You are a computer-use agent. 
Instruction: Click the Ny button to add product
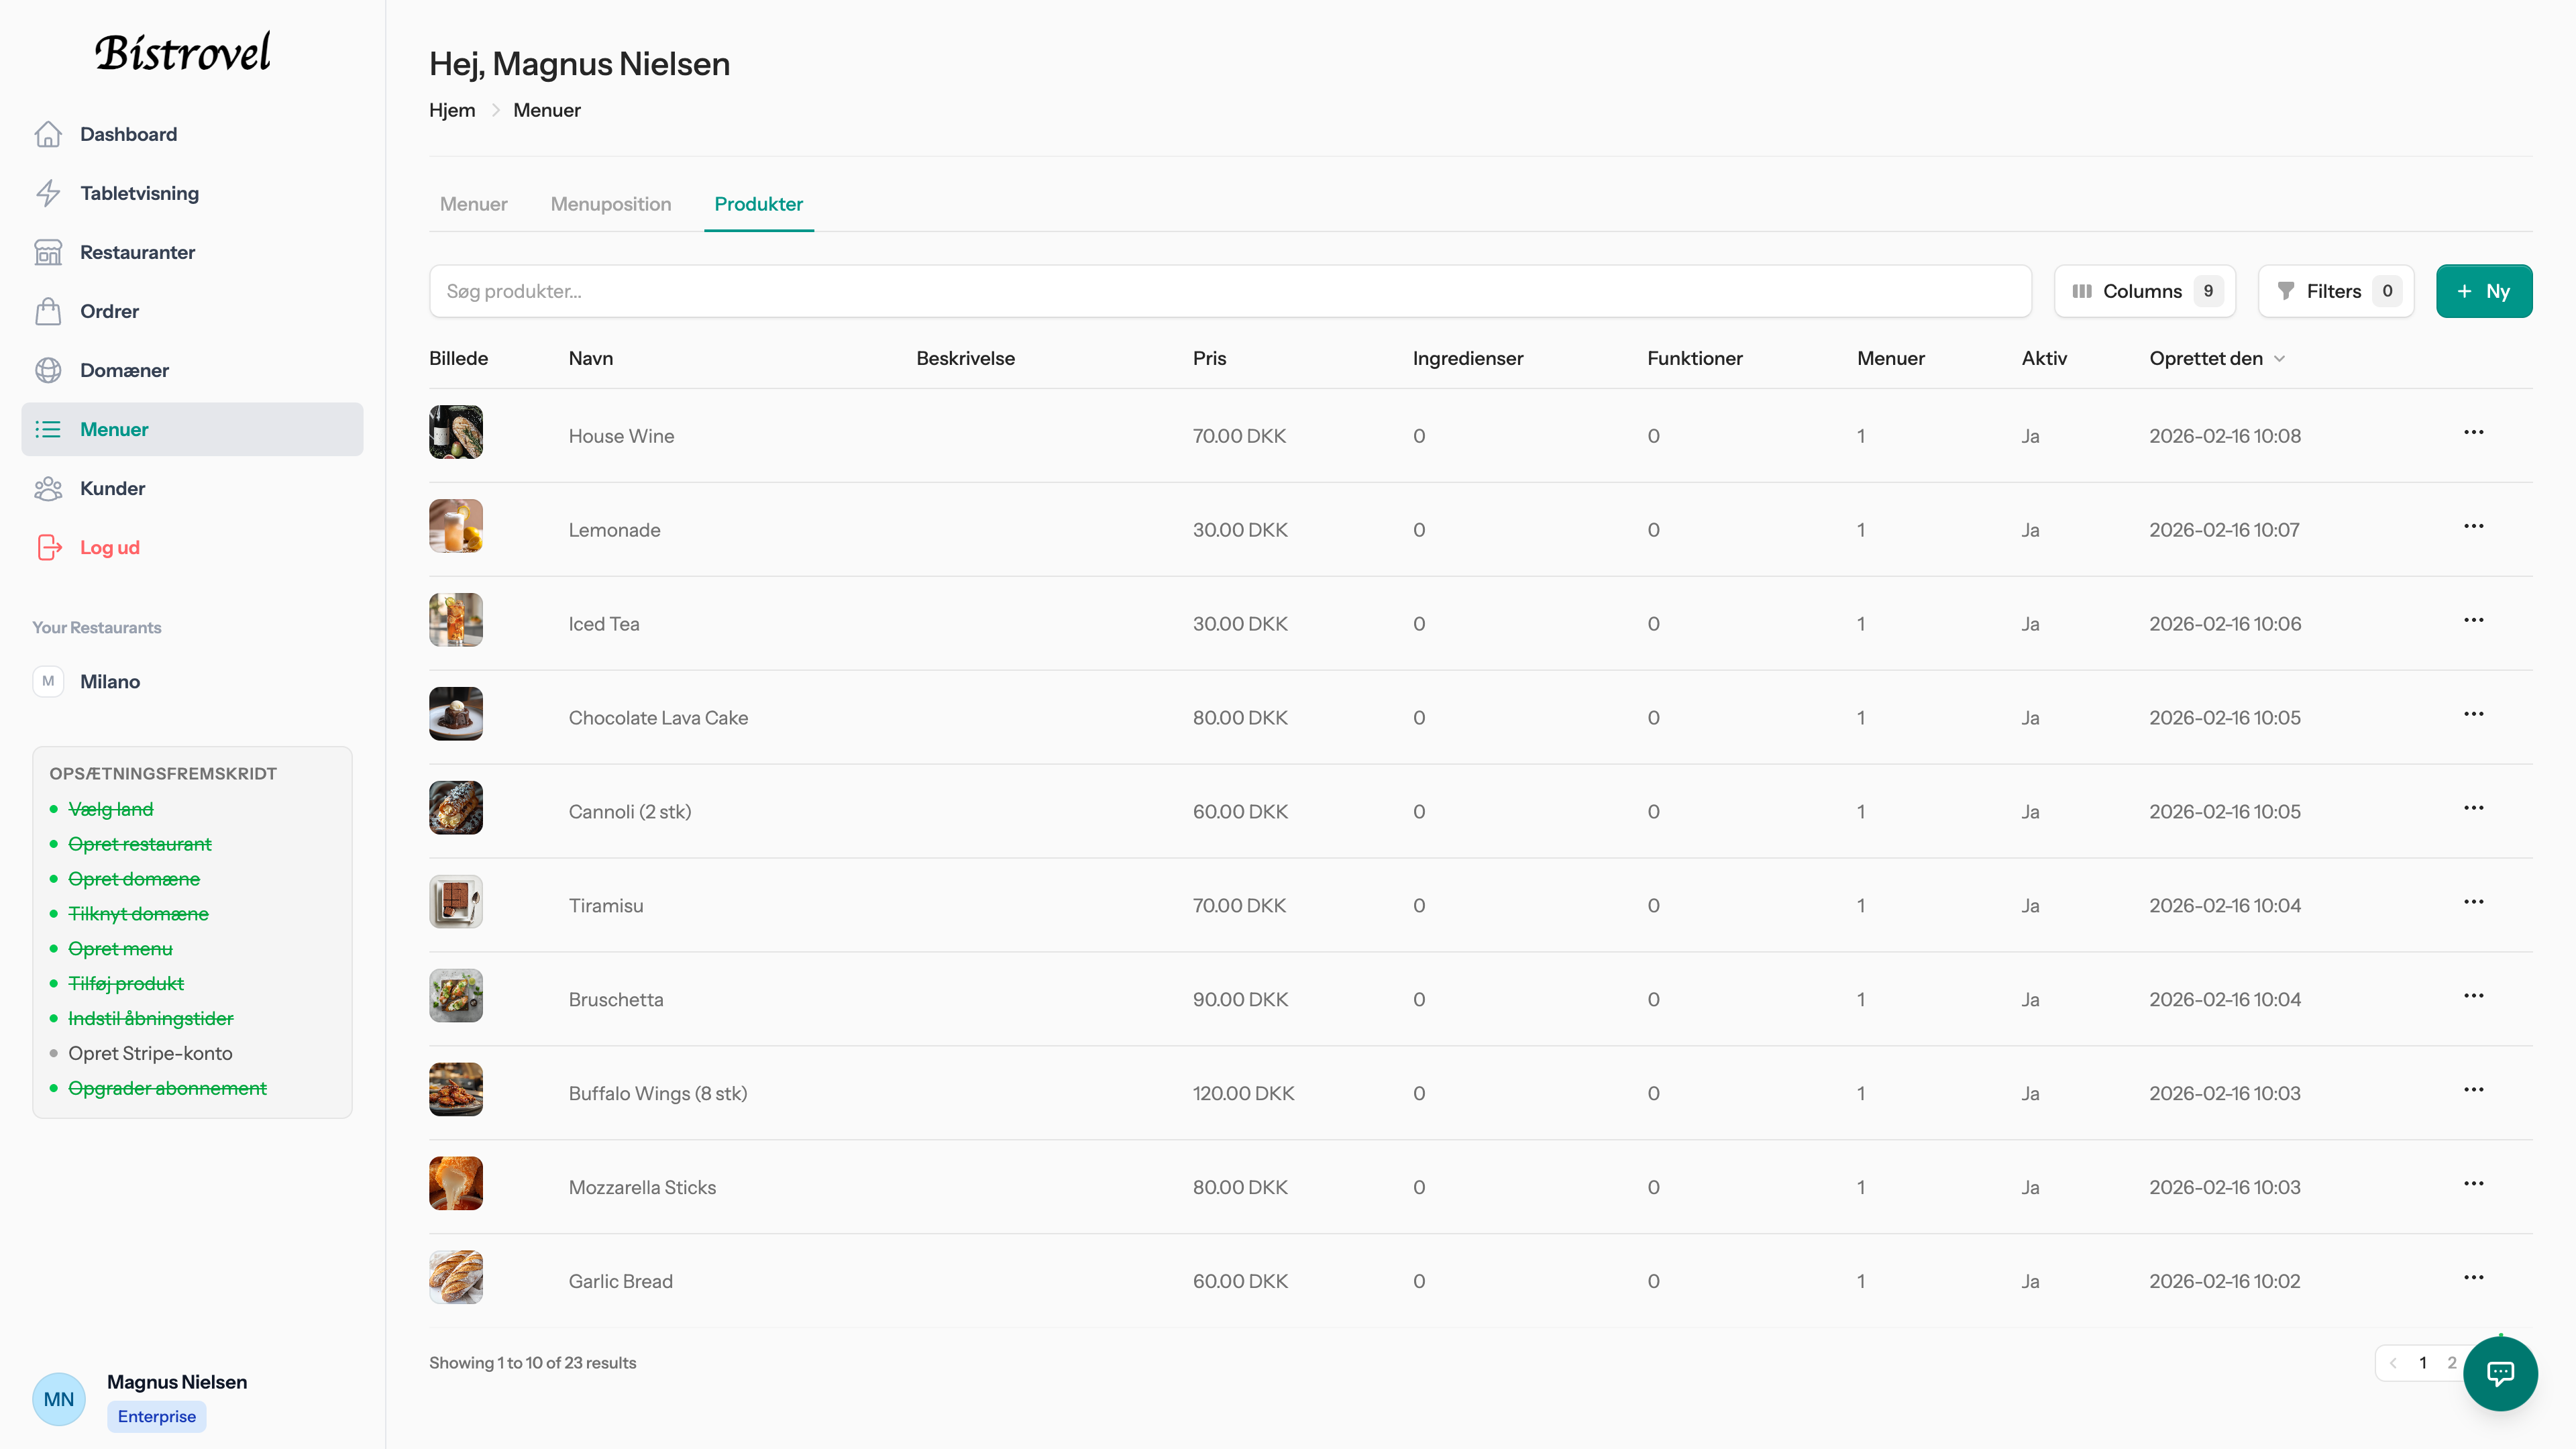point(2483,291)
